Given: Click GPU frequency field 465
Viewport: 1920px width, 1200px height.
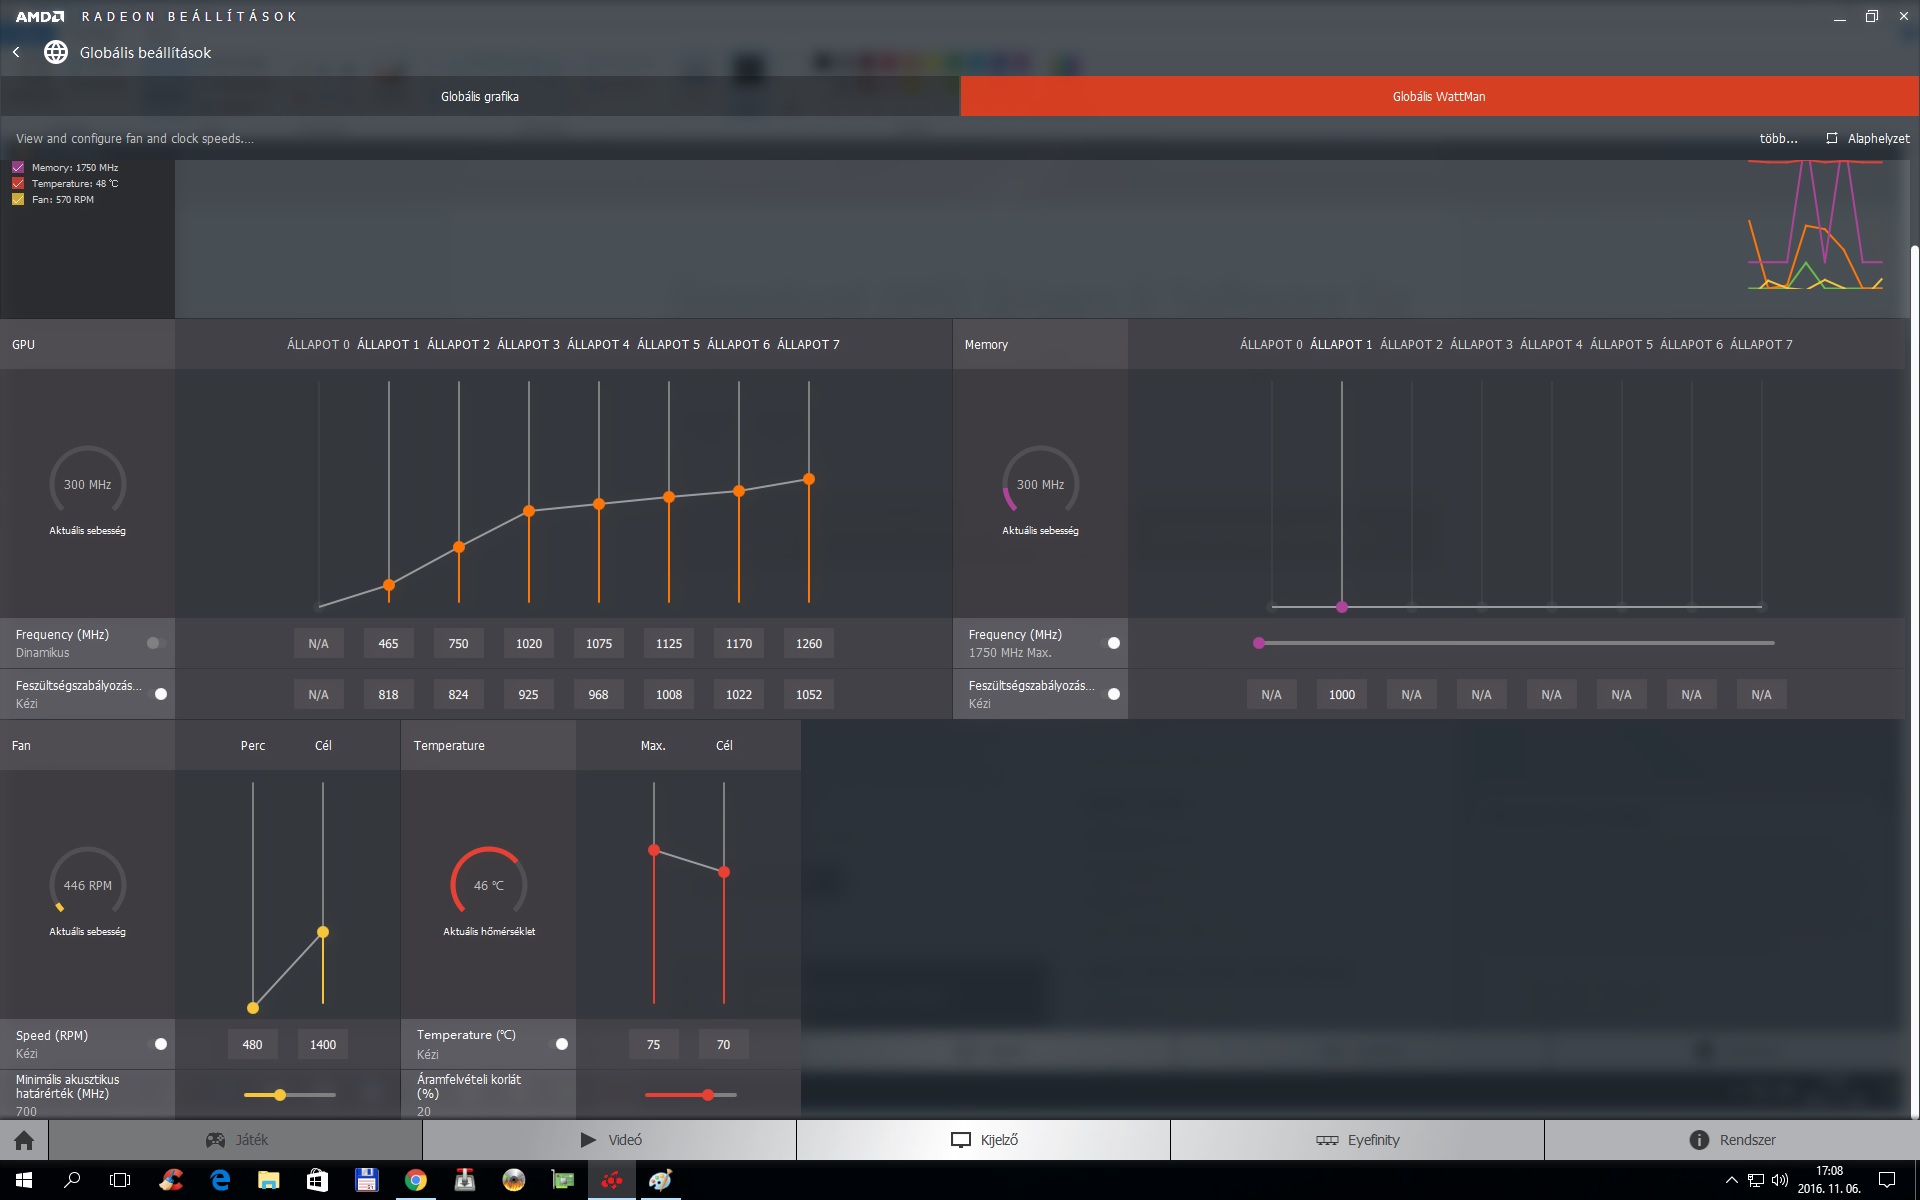Looking at the screenshot, I should pyautogui.click(x=388, y=644).
